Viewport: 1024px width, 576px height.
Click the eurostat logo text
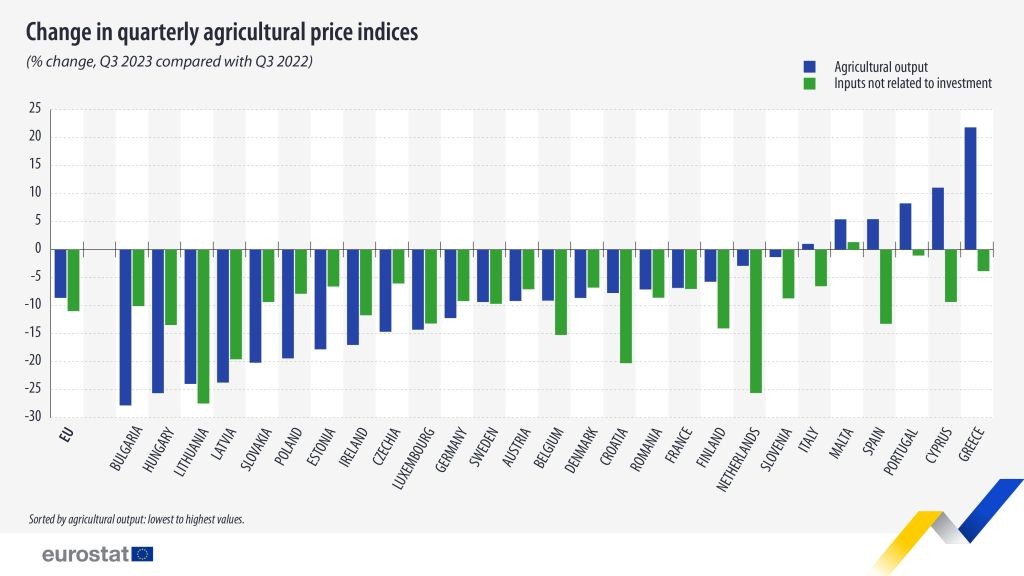[86, 554]
